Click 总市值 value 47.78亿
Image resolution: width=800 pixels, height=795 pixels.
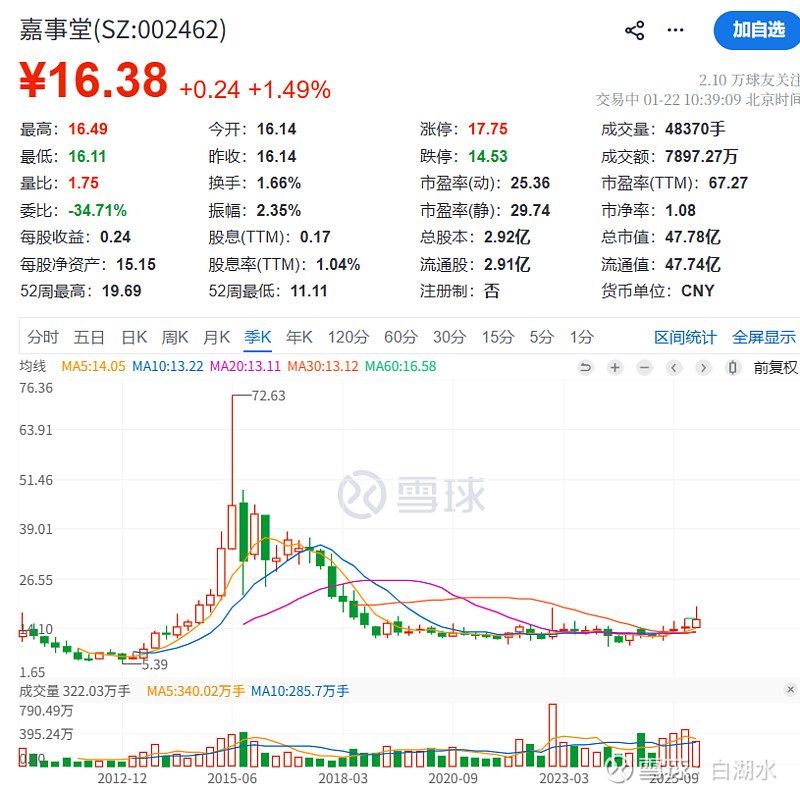tap(692, 237)
